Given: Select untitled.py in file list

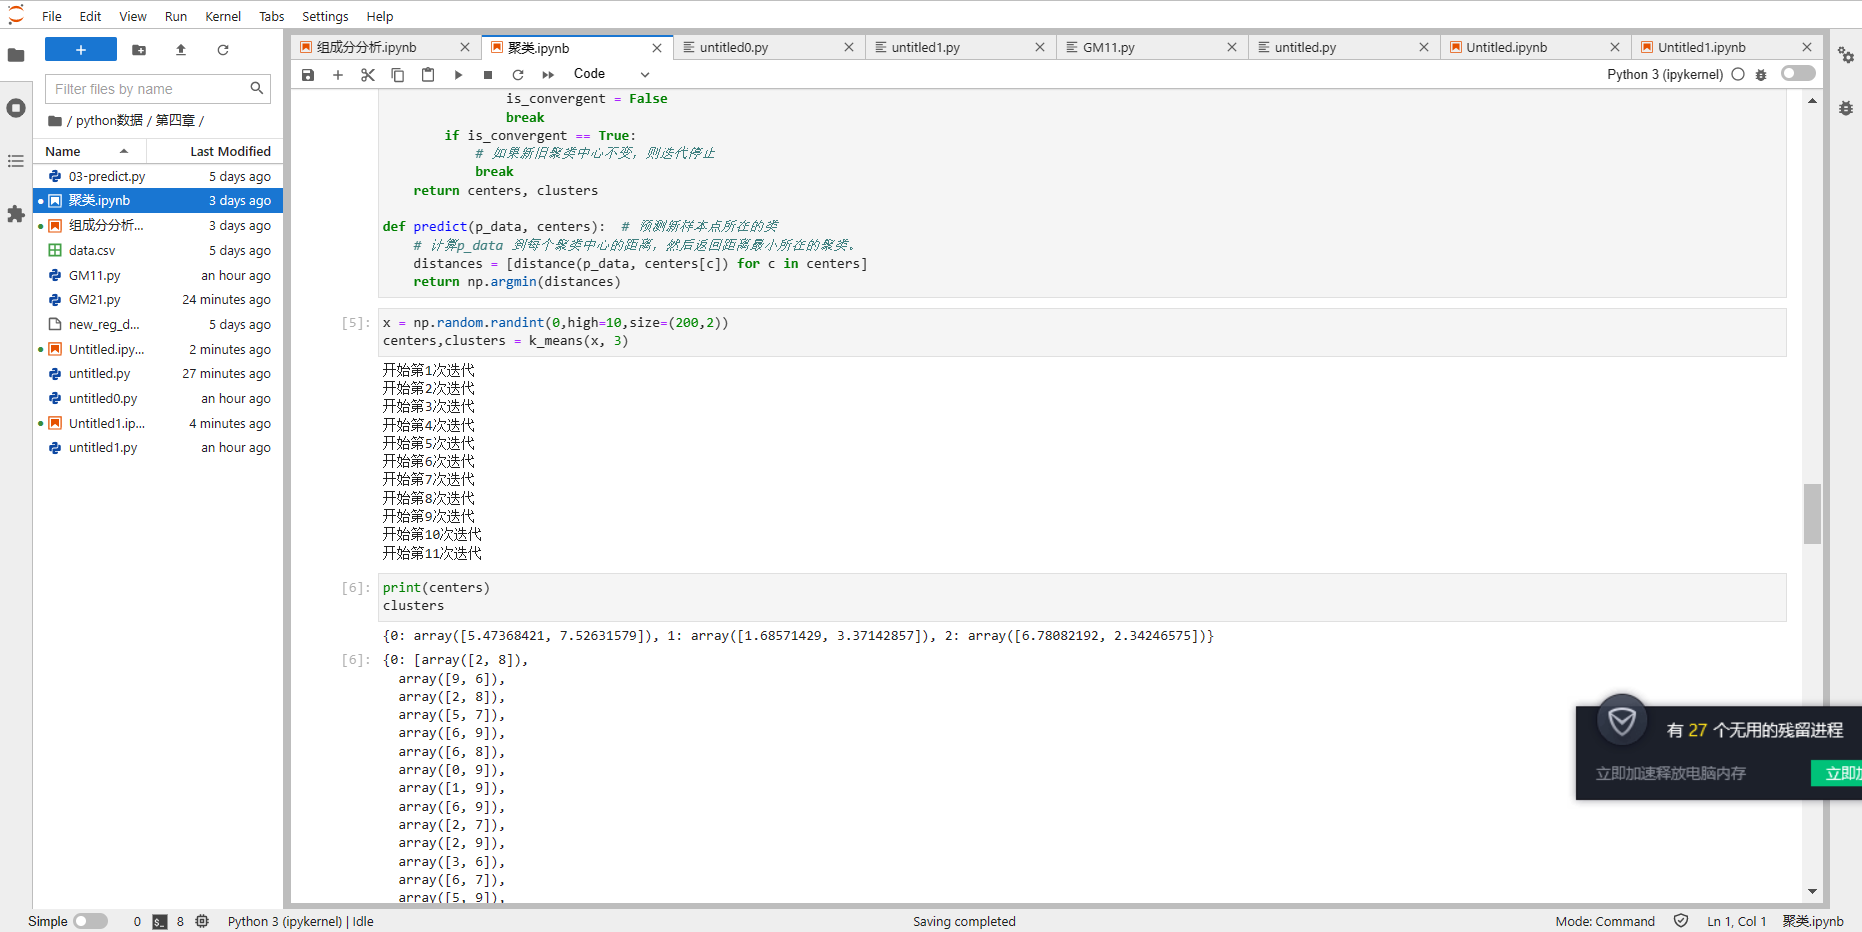Looking at the screenshot, I should 159,374.
